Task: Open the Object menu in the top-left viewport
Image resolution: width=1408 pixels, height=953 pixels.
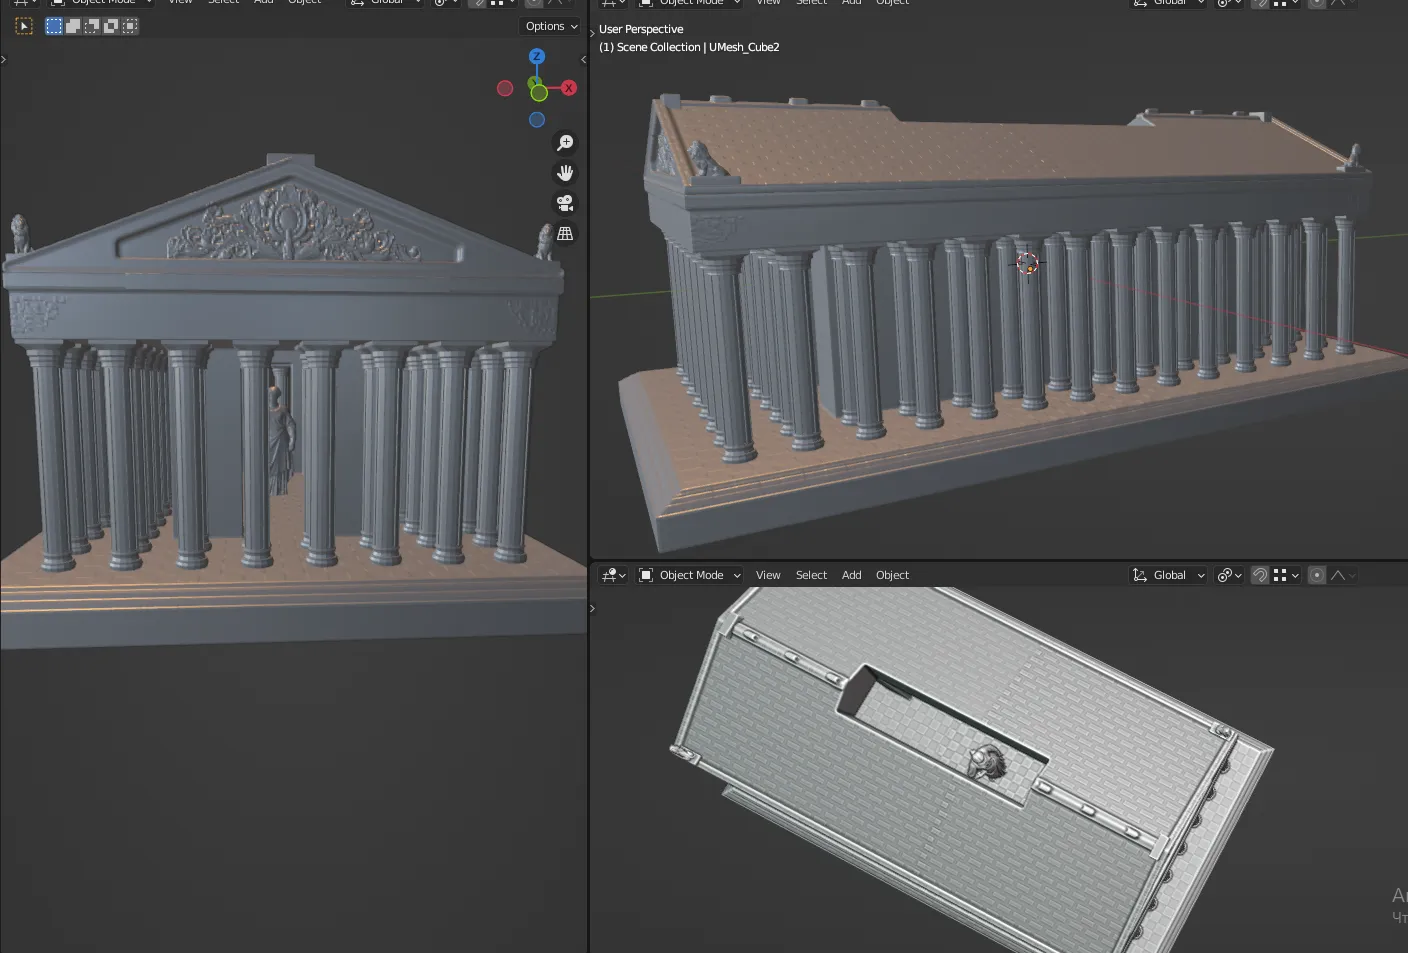Action: pyautogui.click(x=305, y=3)
